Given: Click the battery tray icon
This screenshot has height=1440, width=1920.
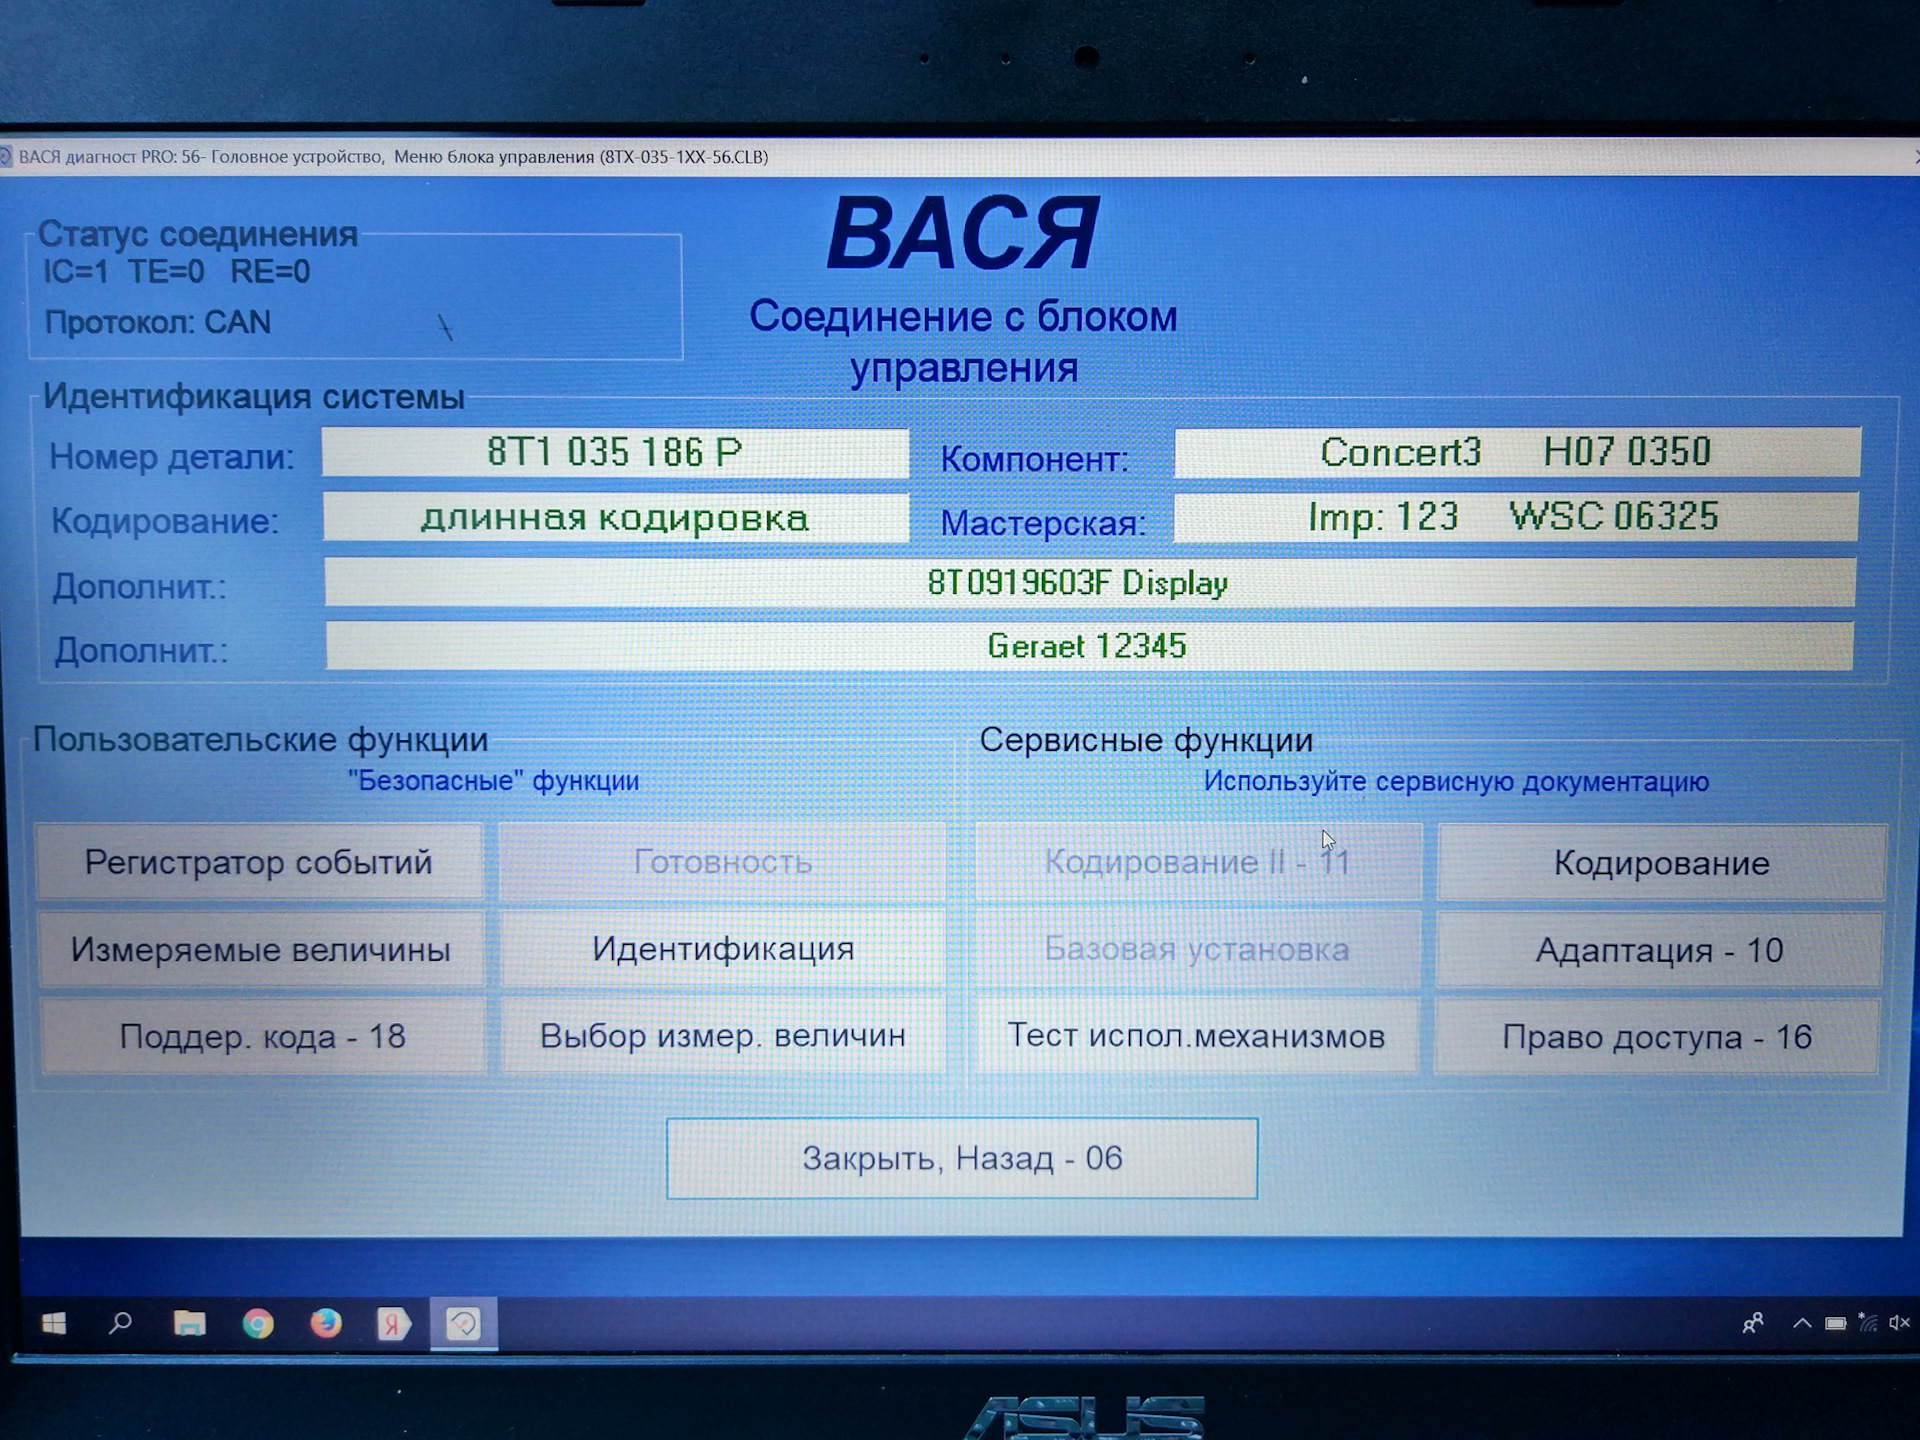Looking at the screenshot, I should pos(1835,1323).
